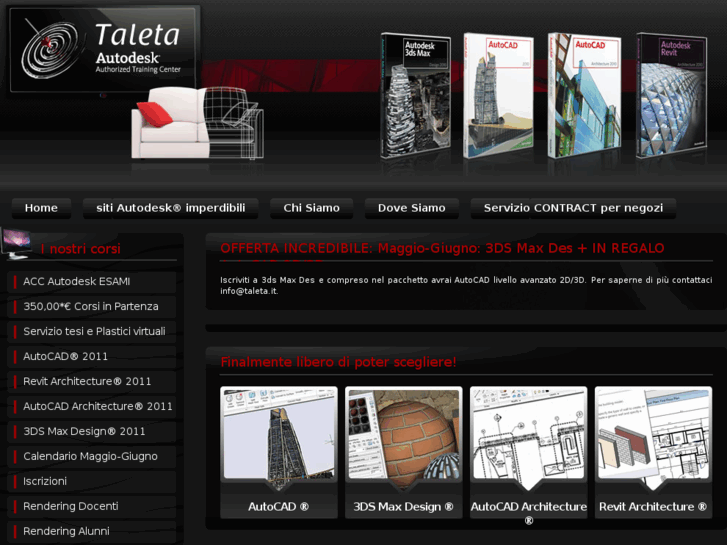Click Finalmente libero di poter scegliere heading

pyautogui.click(x=338, y=362)
